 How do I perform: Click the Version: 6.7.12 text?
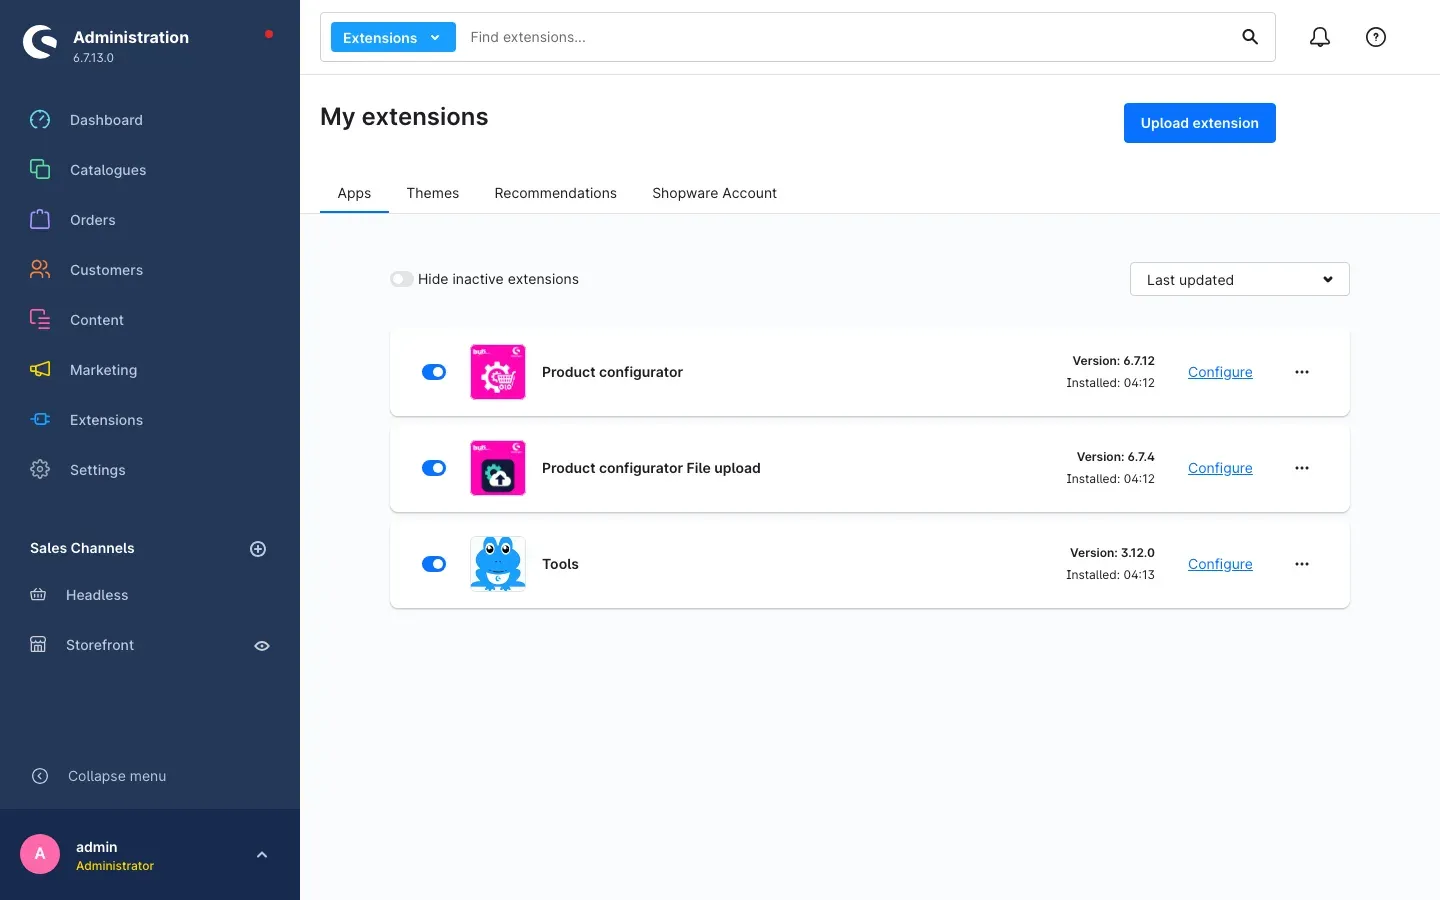1113,361
